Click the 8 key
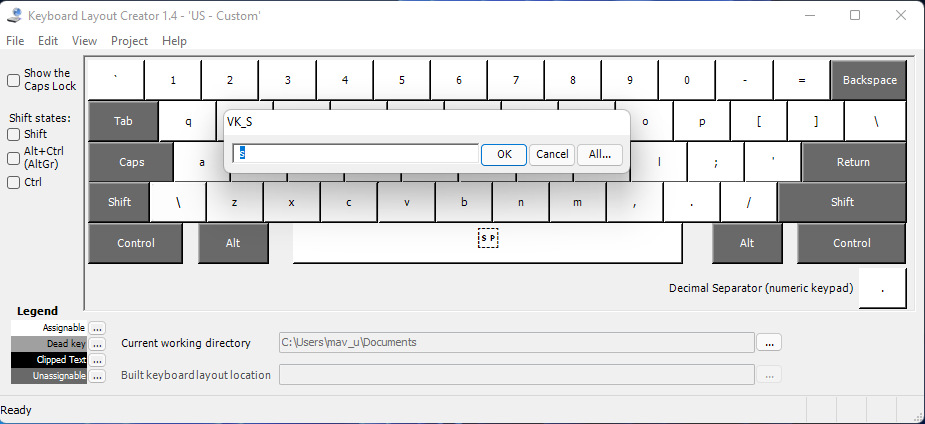925x424 pixels. [x=572, y=80]
